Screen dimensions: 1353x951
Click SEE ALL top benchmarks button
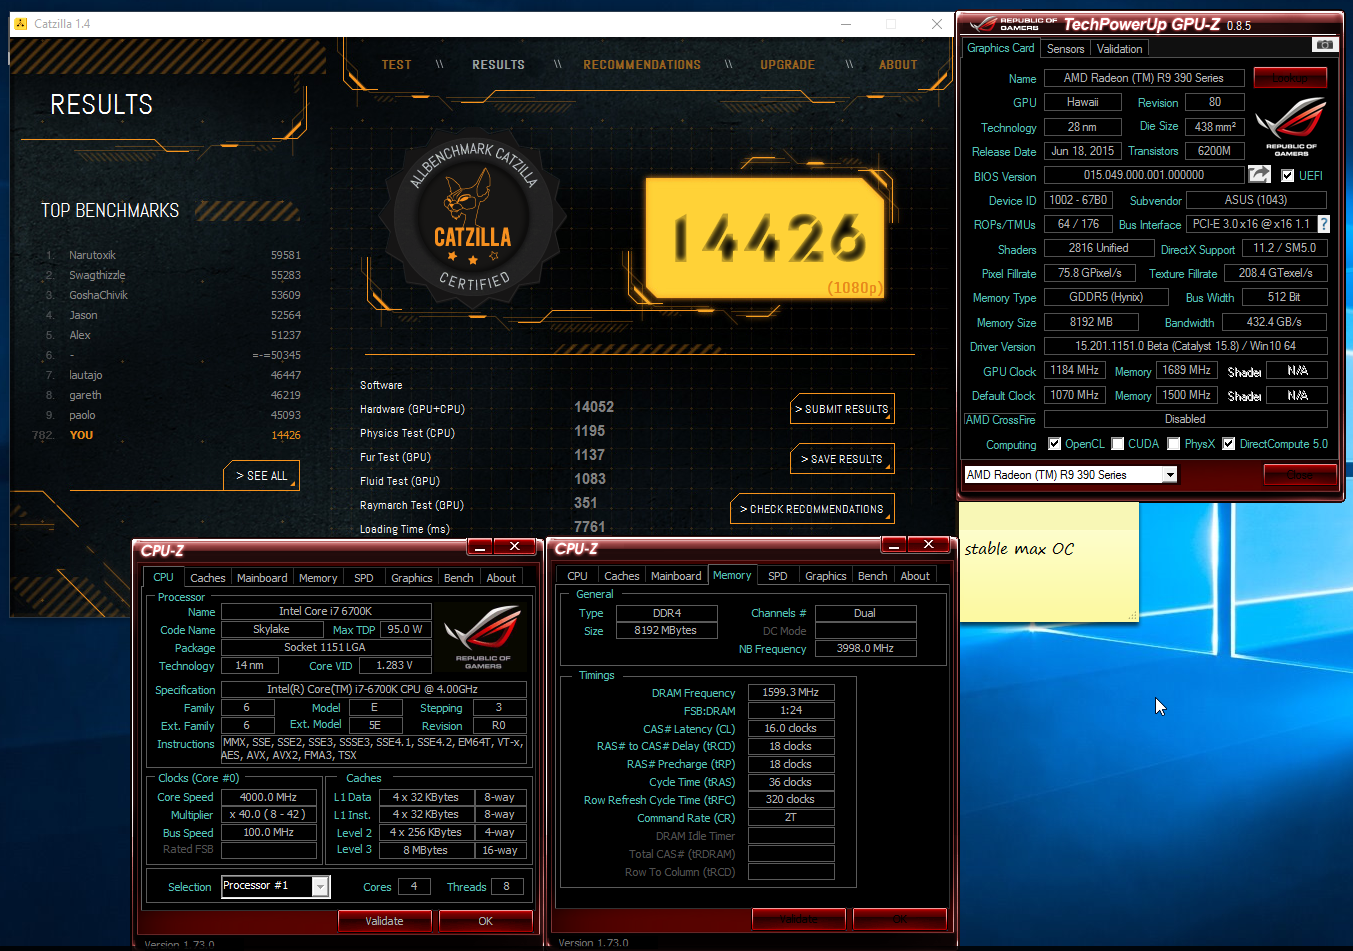[x=261, y=476]
